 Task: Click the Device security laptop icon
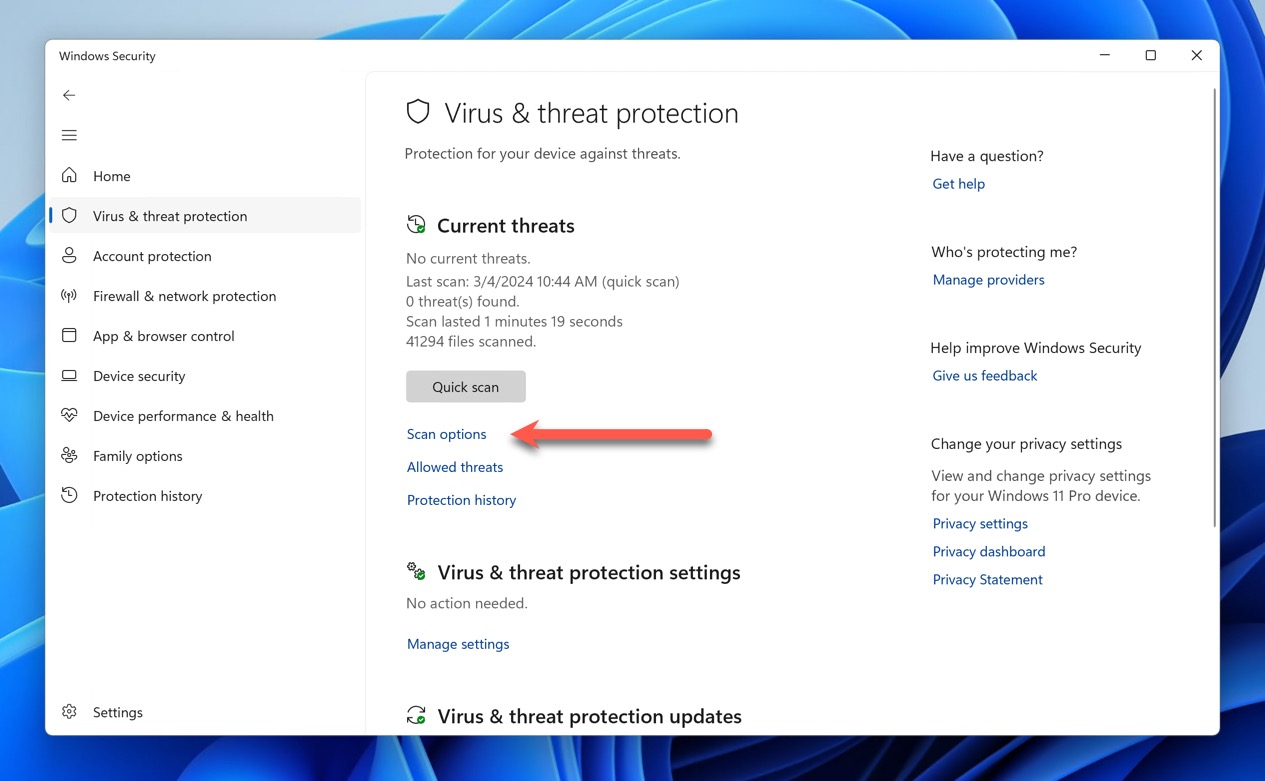(69, 376)
